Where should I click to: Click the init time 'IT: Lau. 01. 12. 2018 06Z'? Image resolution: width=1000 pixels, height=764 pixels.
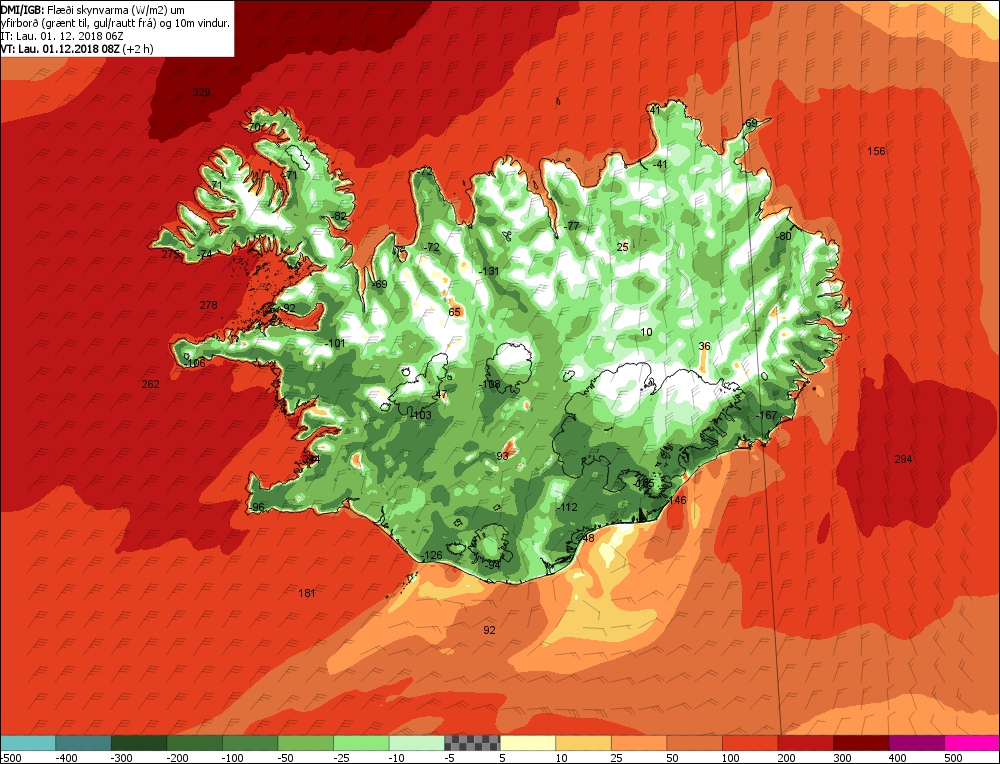click(62, 36)
